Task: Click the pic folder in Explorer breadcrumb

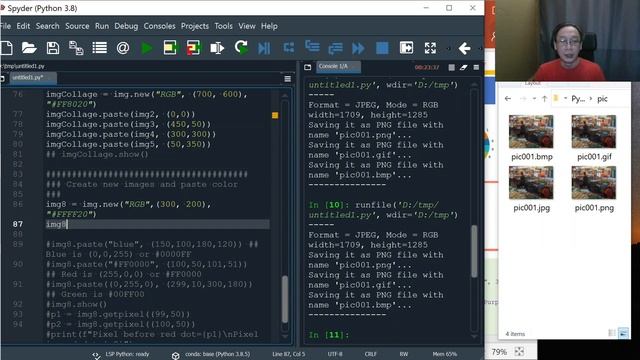Action: pyautogui.click(x=602, y=99)
